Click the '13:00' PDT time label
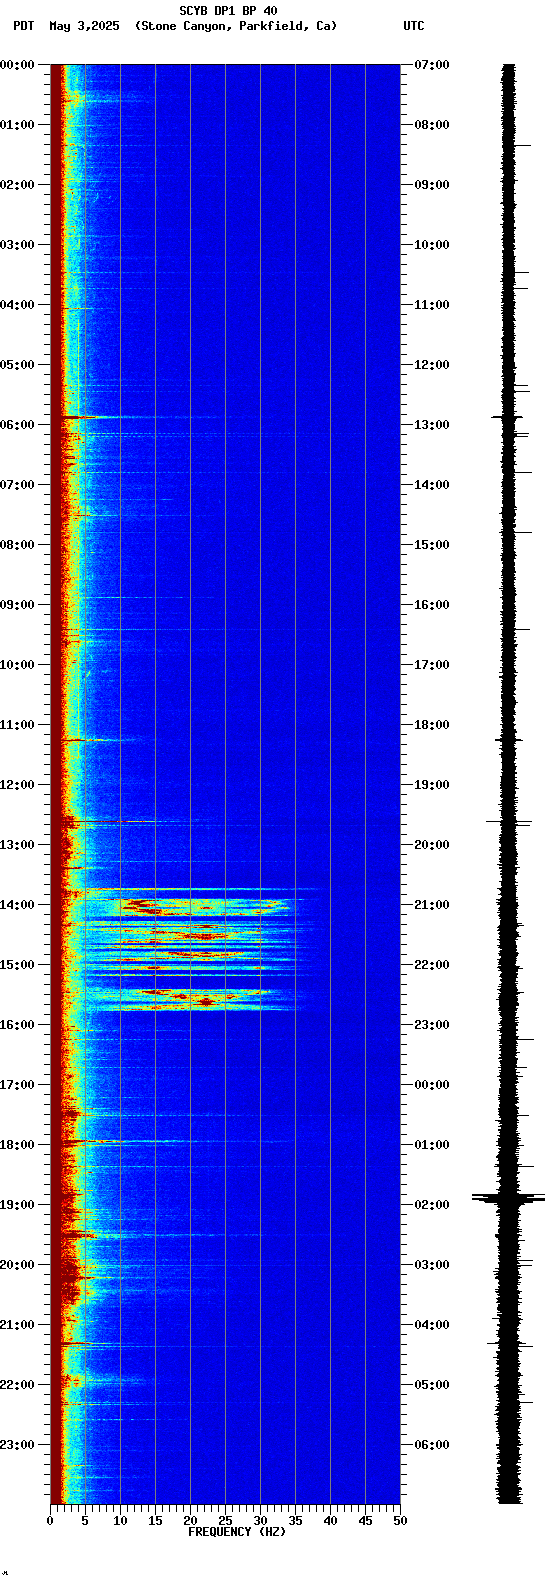Screen dimensions: 552x1584 click(x=16, y=845)
